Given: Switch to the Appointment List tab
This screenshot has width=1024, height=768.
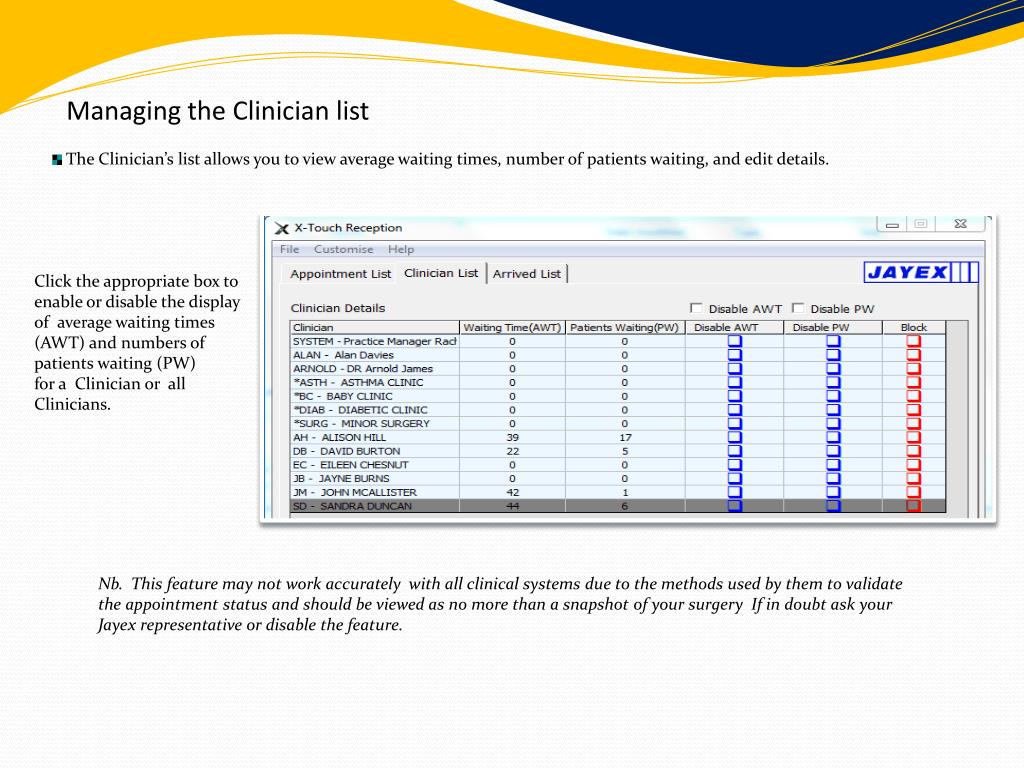Looking at the screenshot, I should coord(340,274).
